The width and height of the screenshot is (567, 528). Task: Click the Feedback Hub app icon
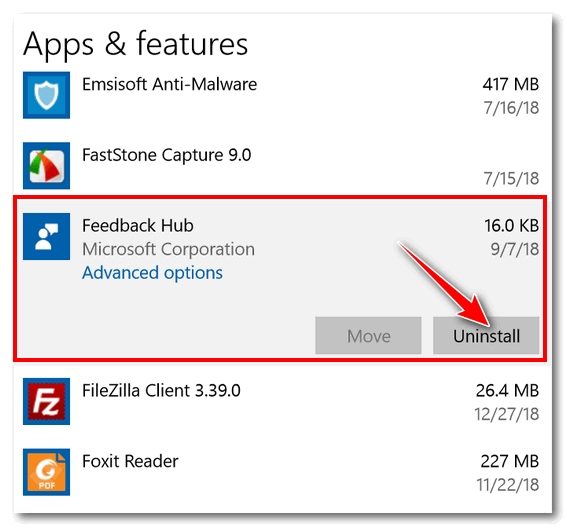46,237
